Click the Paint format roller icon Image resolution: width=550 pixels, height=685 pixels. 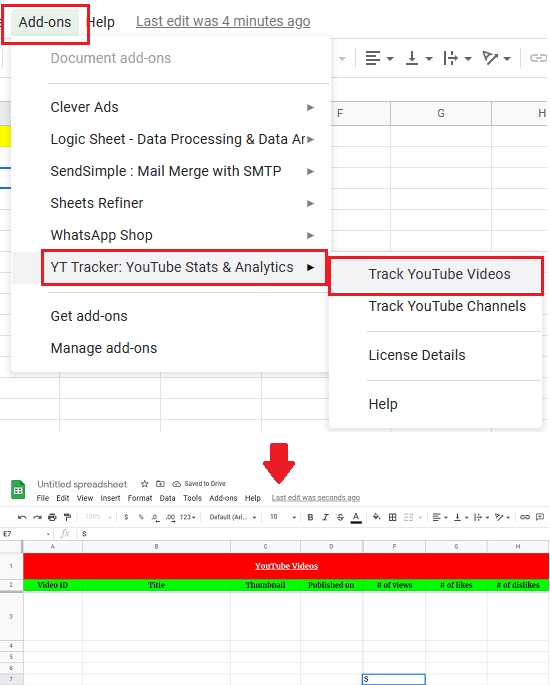(67, 517)
